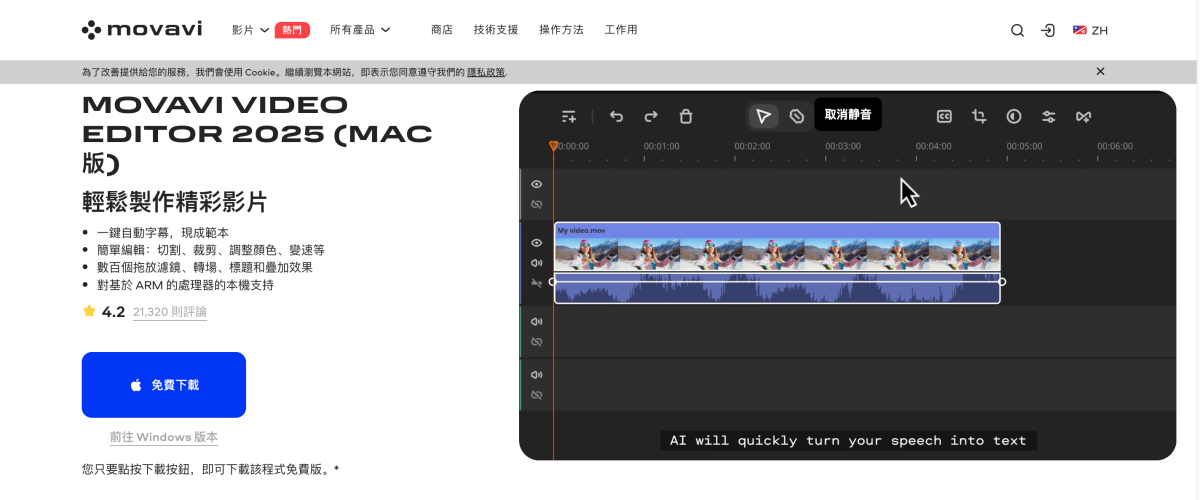The height and width of the screenshot is (500, 1200).
Task: Expand the 影片 dropdown menu
Action: click(x=250, y=30)
